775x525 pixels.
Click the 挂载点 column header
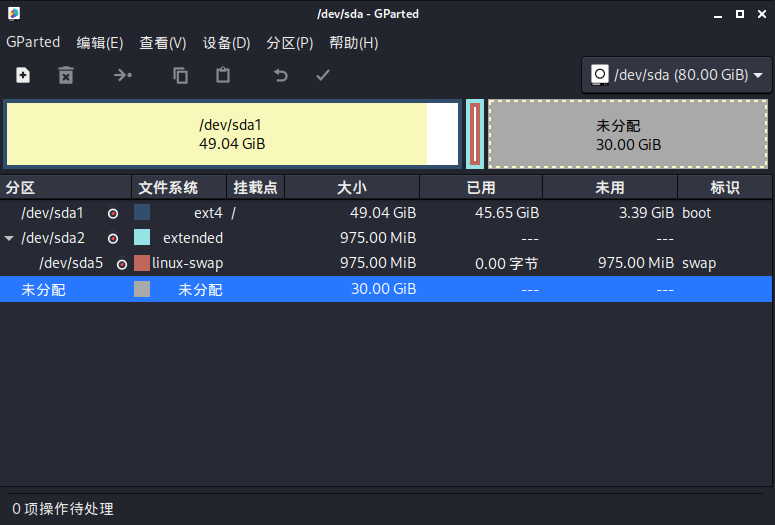(x=256, y=187)
